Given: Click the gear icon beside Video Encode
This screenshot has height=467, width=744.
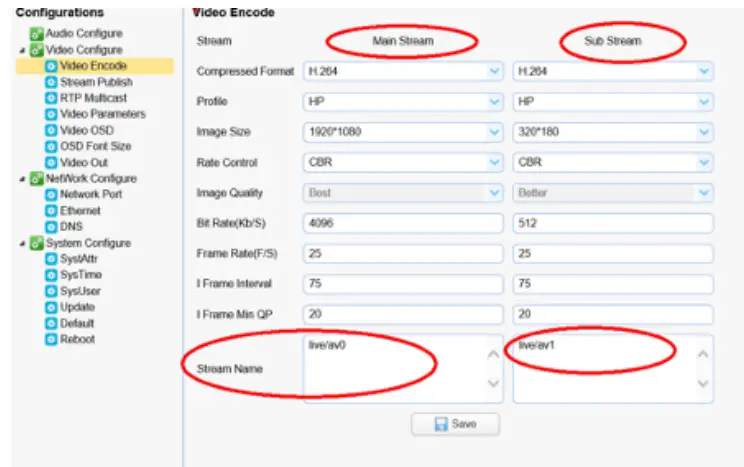Looking at the screenshot, I should (51, 66).
